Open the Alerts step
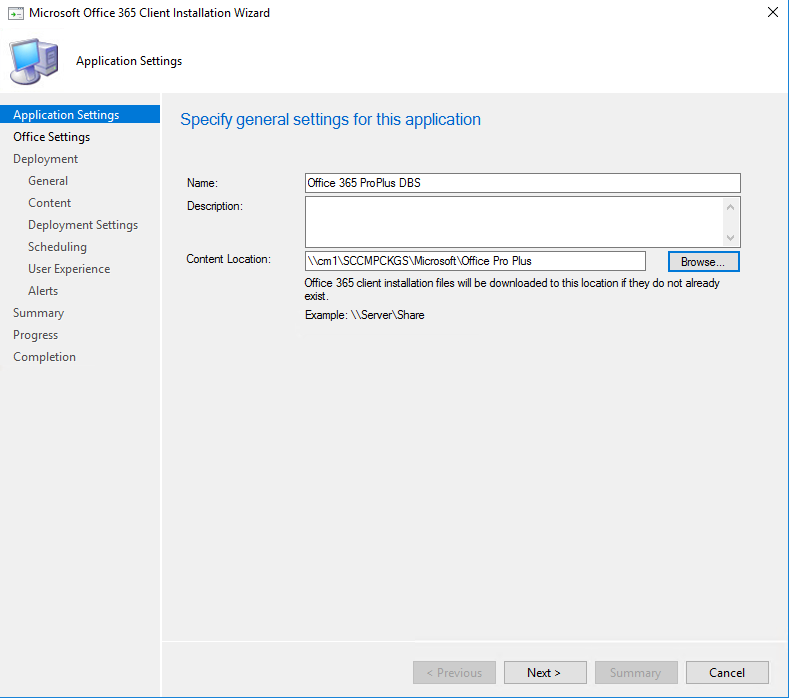The image size is (789, 698). tap(43, 291)
